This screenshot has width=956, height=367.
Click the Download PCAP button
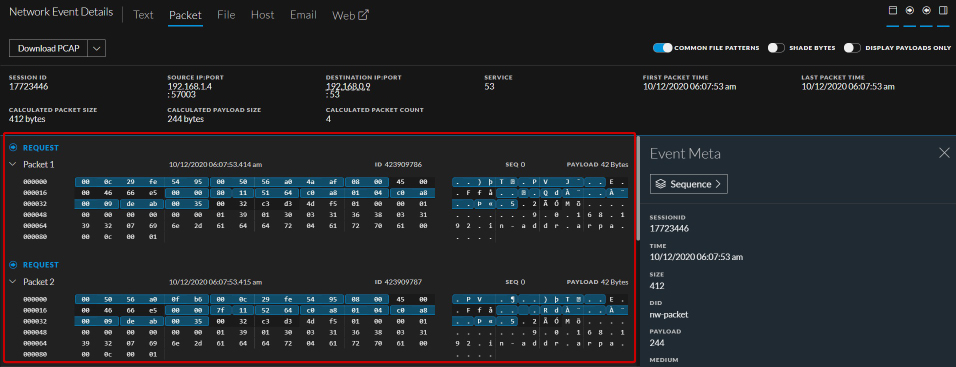pyautogui.click(x=49, y=48)
